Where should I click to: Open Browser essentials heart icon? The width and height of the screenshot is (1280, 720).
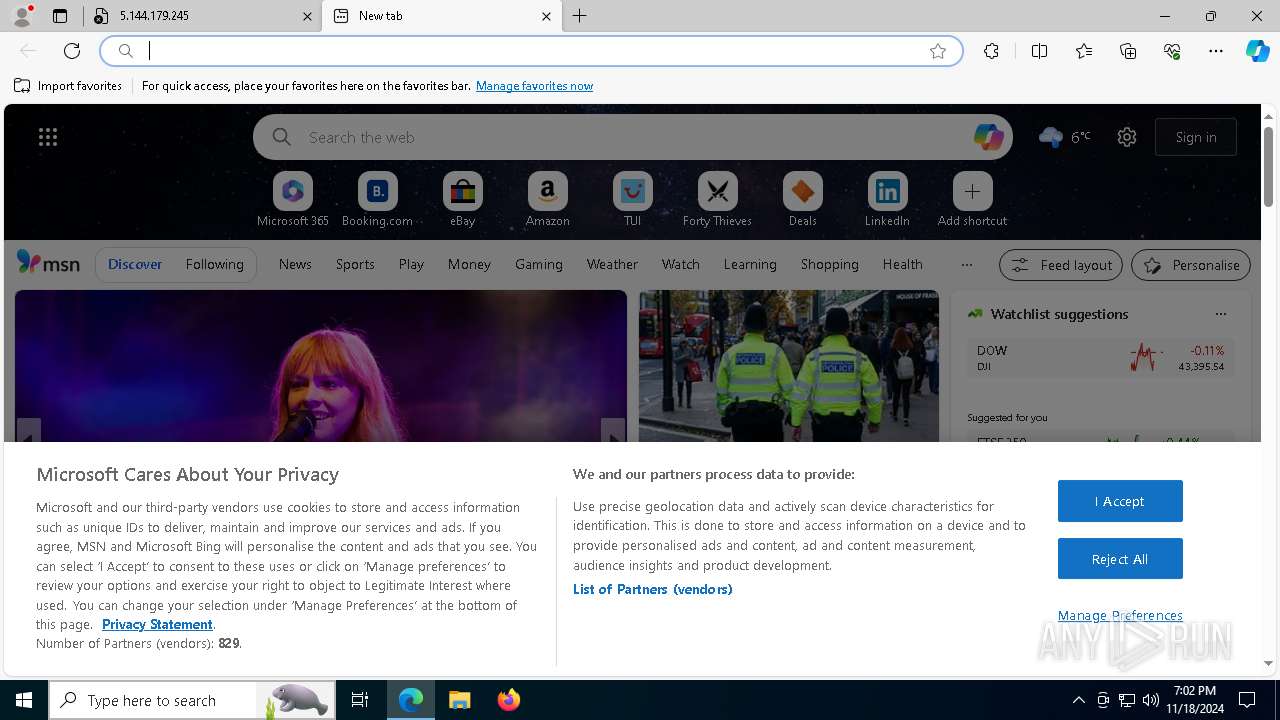pos(1172,51)
